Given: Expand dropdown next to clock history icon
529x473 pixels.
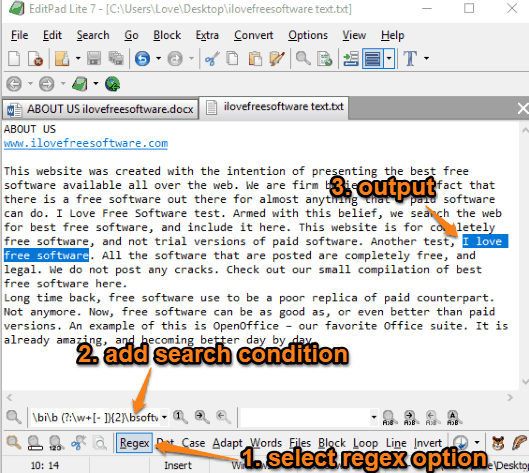Looking at the screenshot, I should [x=477, y=442].
